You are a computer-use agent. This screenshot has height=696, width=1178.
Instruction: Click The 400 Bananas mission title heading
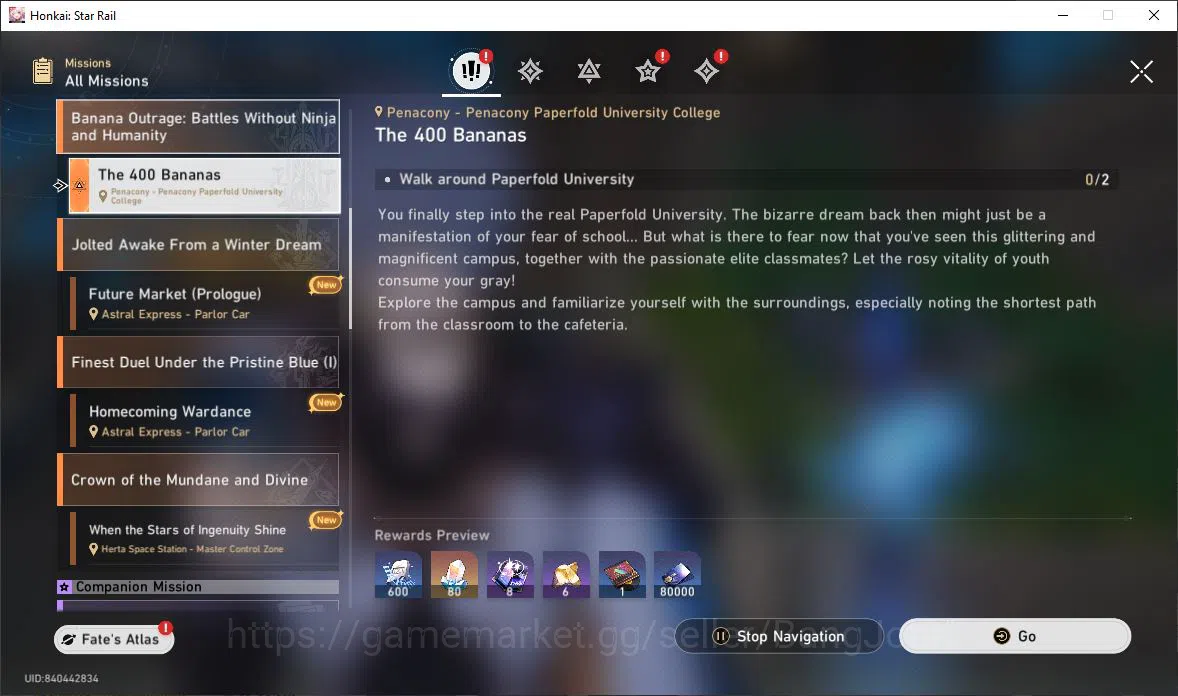pos(451,135)
